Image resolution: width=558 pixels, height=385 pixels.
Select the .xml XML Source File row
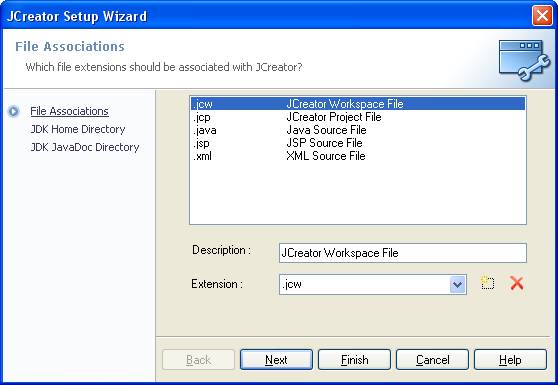click(358, 156)
